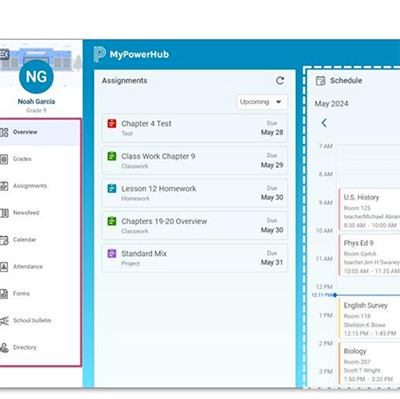
Task: Click the Overview grid icon
Action: coord(4,132)
